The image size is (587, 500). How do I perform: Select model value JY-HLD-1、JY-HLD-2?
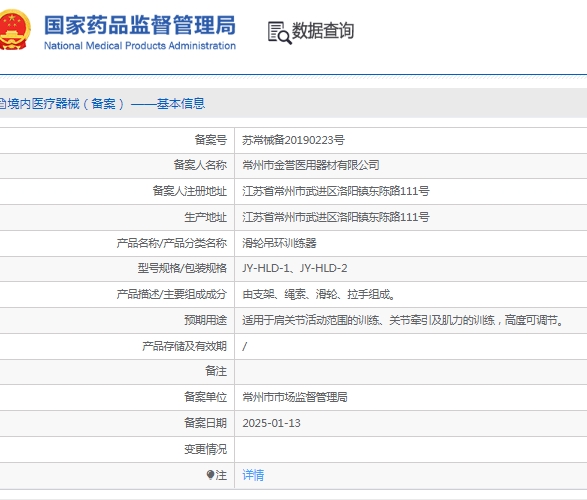coord(295,268)
